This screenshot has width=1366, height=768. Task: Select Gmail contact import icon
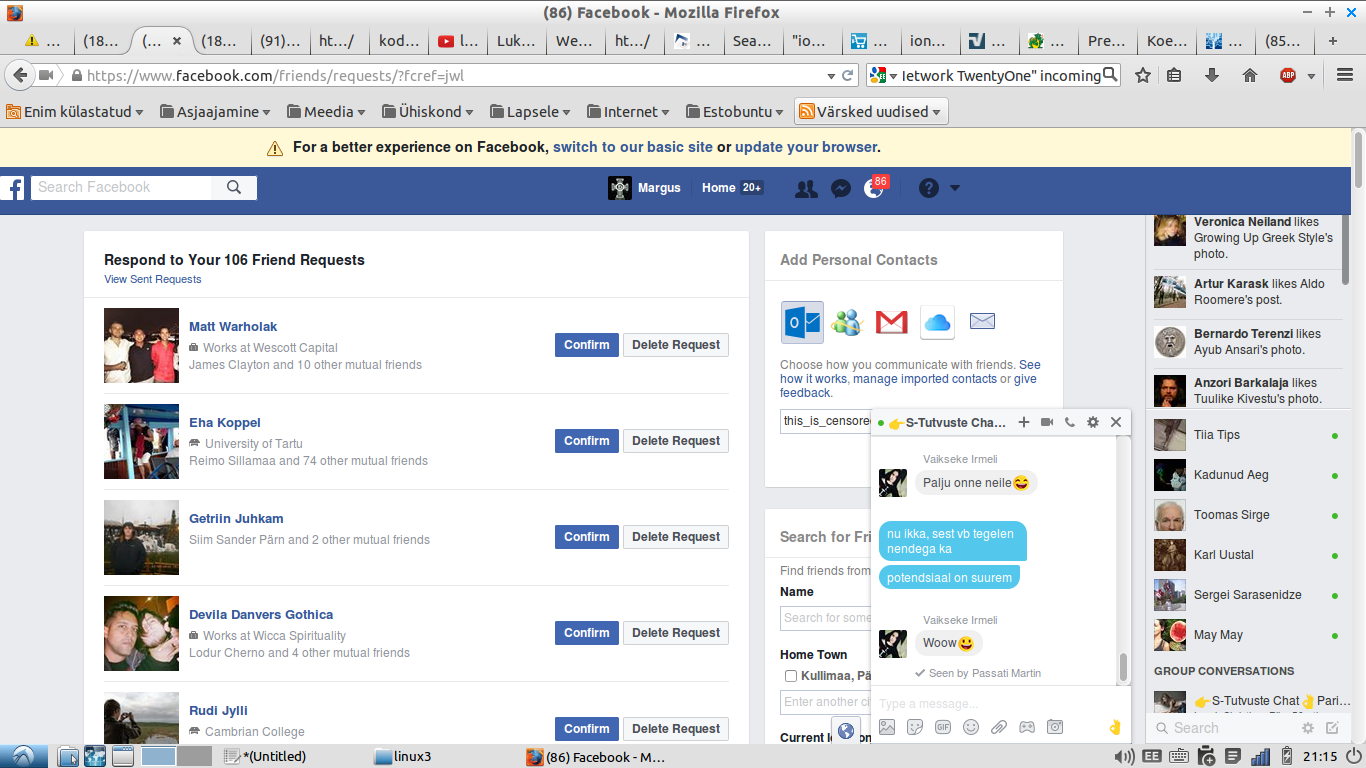pyautogui.click(x=891, y=322)
